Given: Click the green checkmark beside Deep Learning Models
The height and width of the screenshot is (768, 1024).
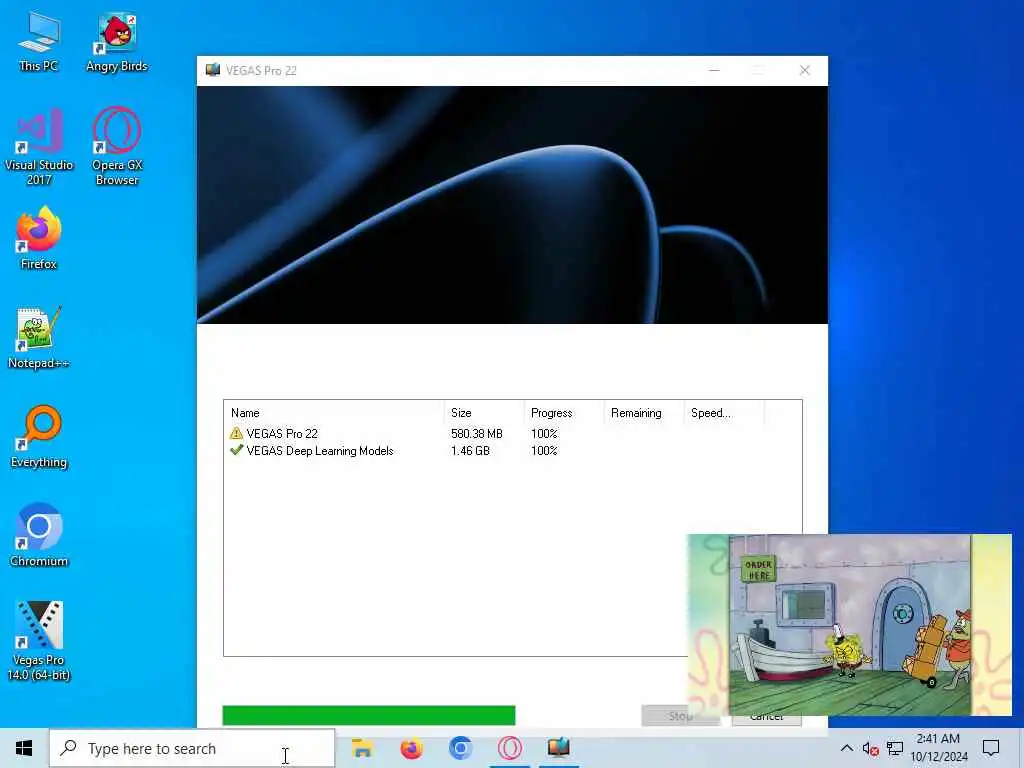Looking at the screenshot, I should point(236,450).
